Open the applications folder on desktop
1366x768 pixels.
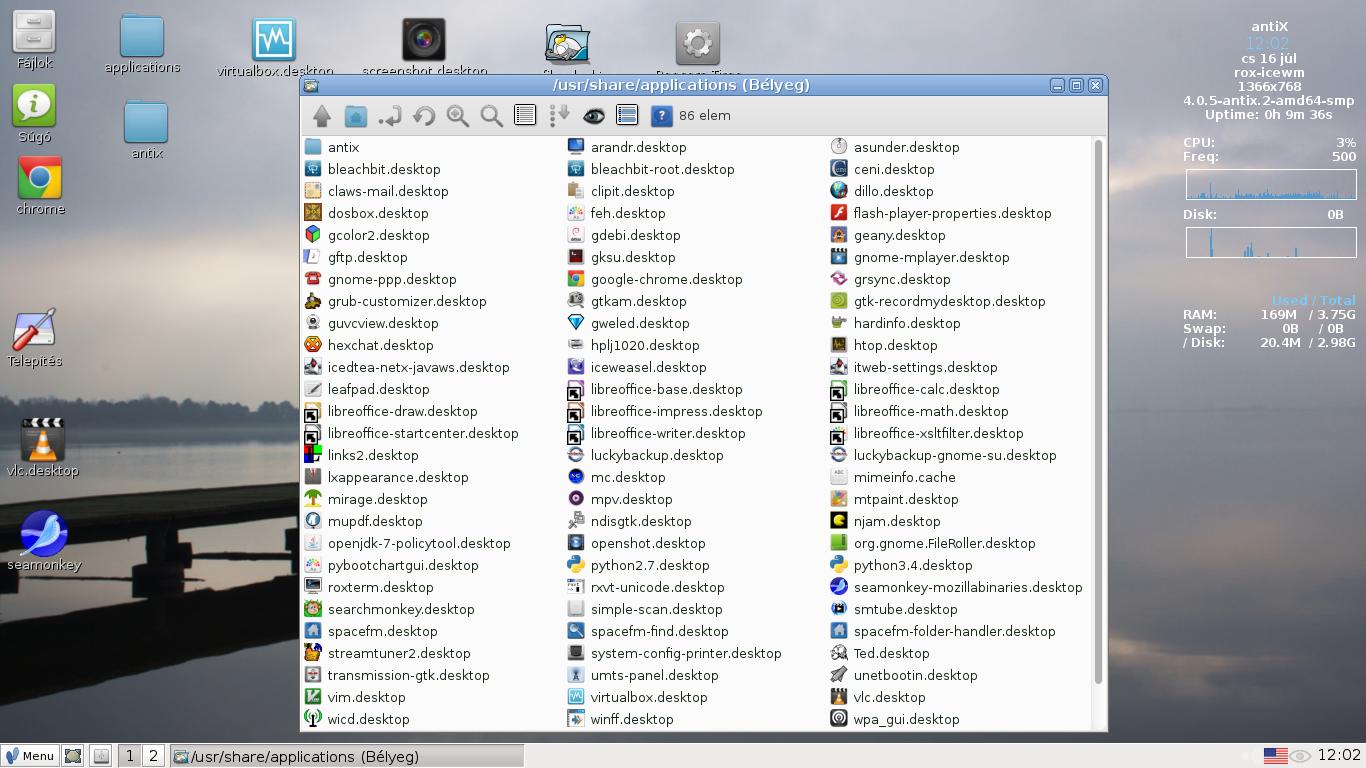142,44
